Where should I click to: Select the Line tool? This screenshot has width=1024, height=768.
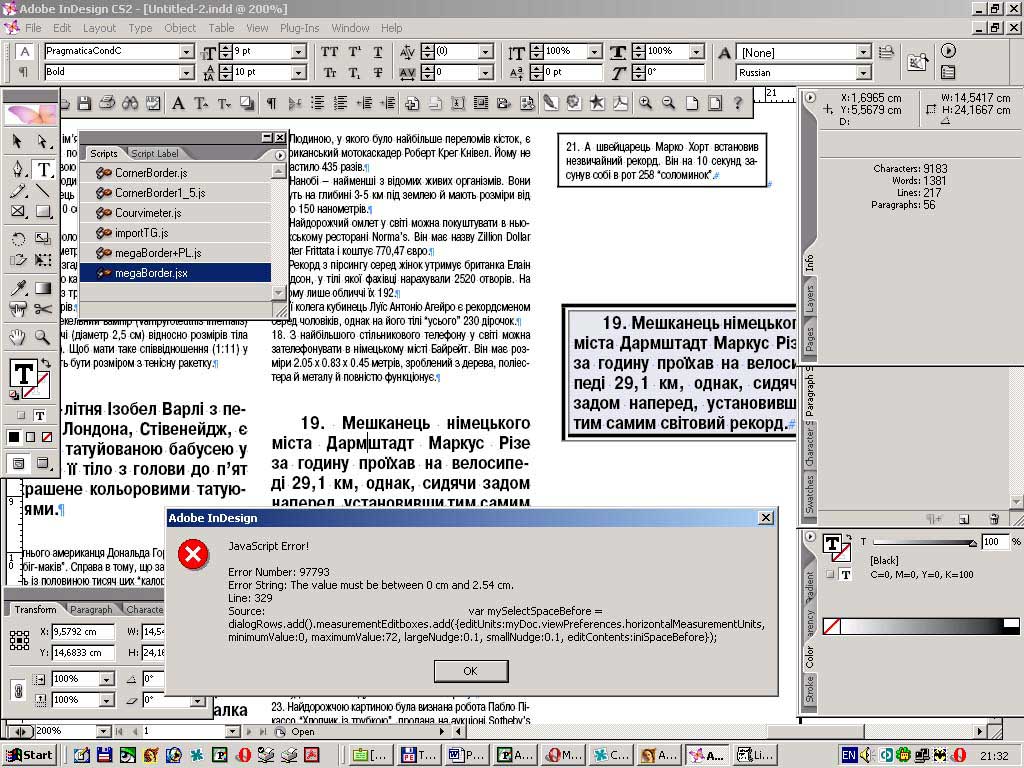(x=42, y=191)
